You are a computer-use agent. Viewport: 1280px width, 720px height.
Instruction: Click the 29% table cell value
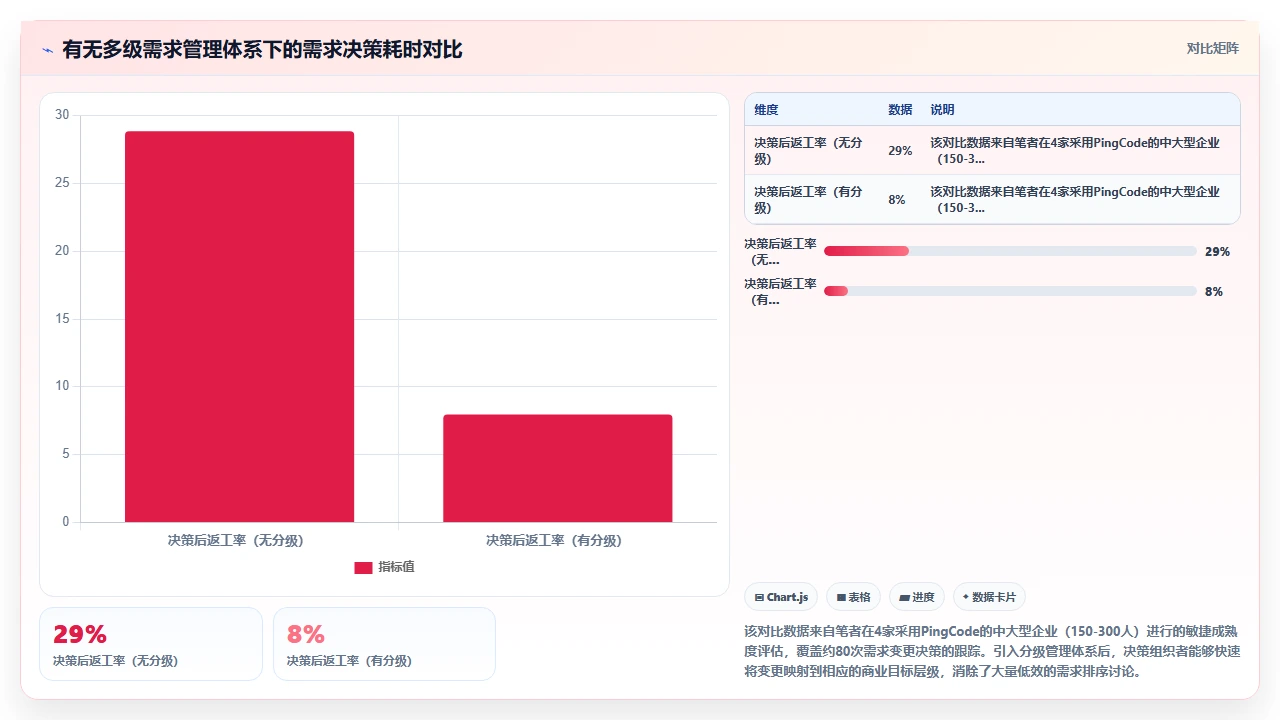pyautogui.click(x=900, y=151)
